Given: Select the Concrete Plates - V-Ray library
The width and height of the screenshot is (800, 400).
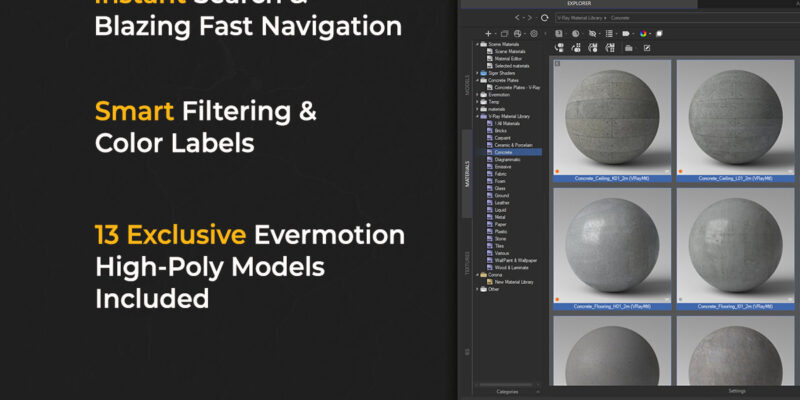Looking at the screenshot, I should pos(517,87).
